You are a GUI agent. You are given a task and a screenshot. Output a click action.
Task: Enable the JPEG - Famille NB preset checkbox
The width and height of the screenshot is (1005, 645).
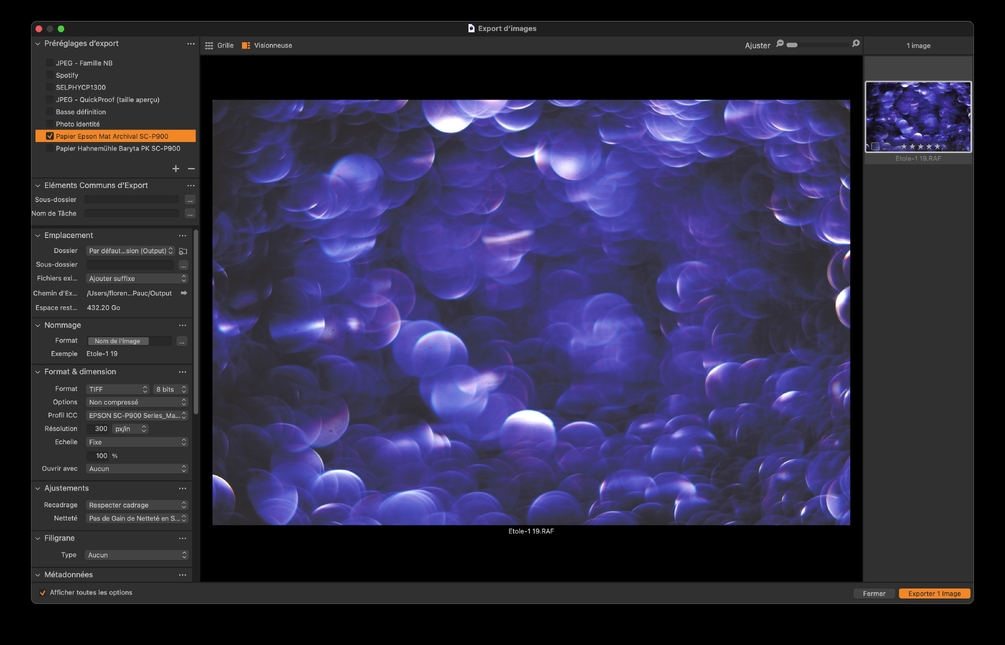[49, 63]
